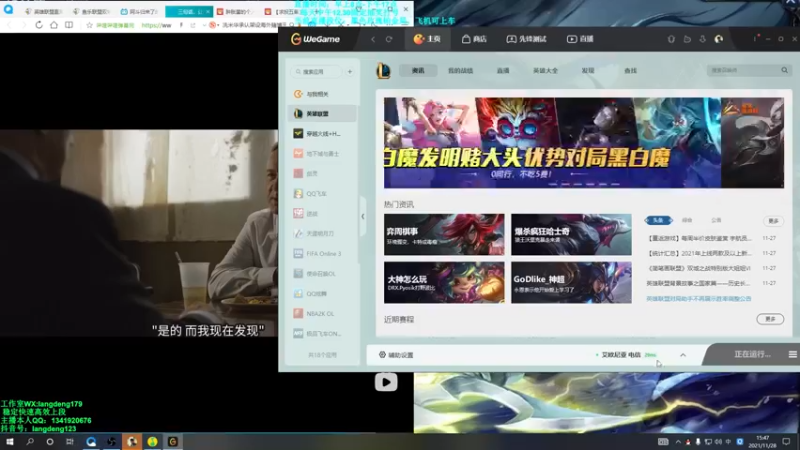800x450 pixels.
Task: Select QQ炫舞 in the game sidebar
Action: 322,294
